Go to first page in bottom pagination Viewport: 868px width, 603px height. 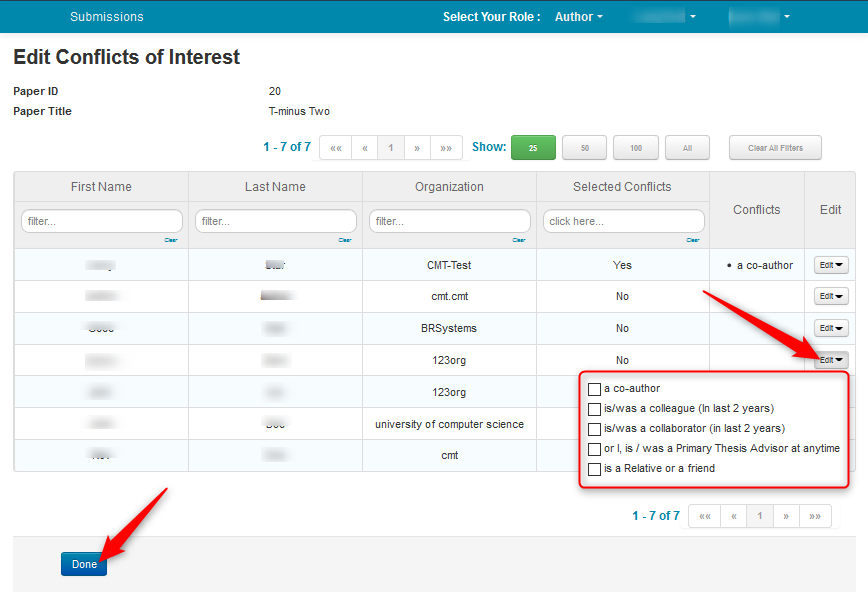[704, 516]
